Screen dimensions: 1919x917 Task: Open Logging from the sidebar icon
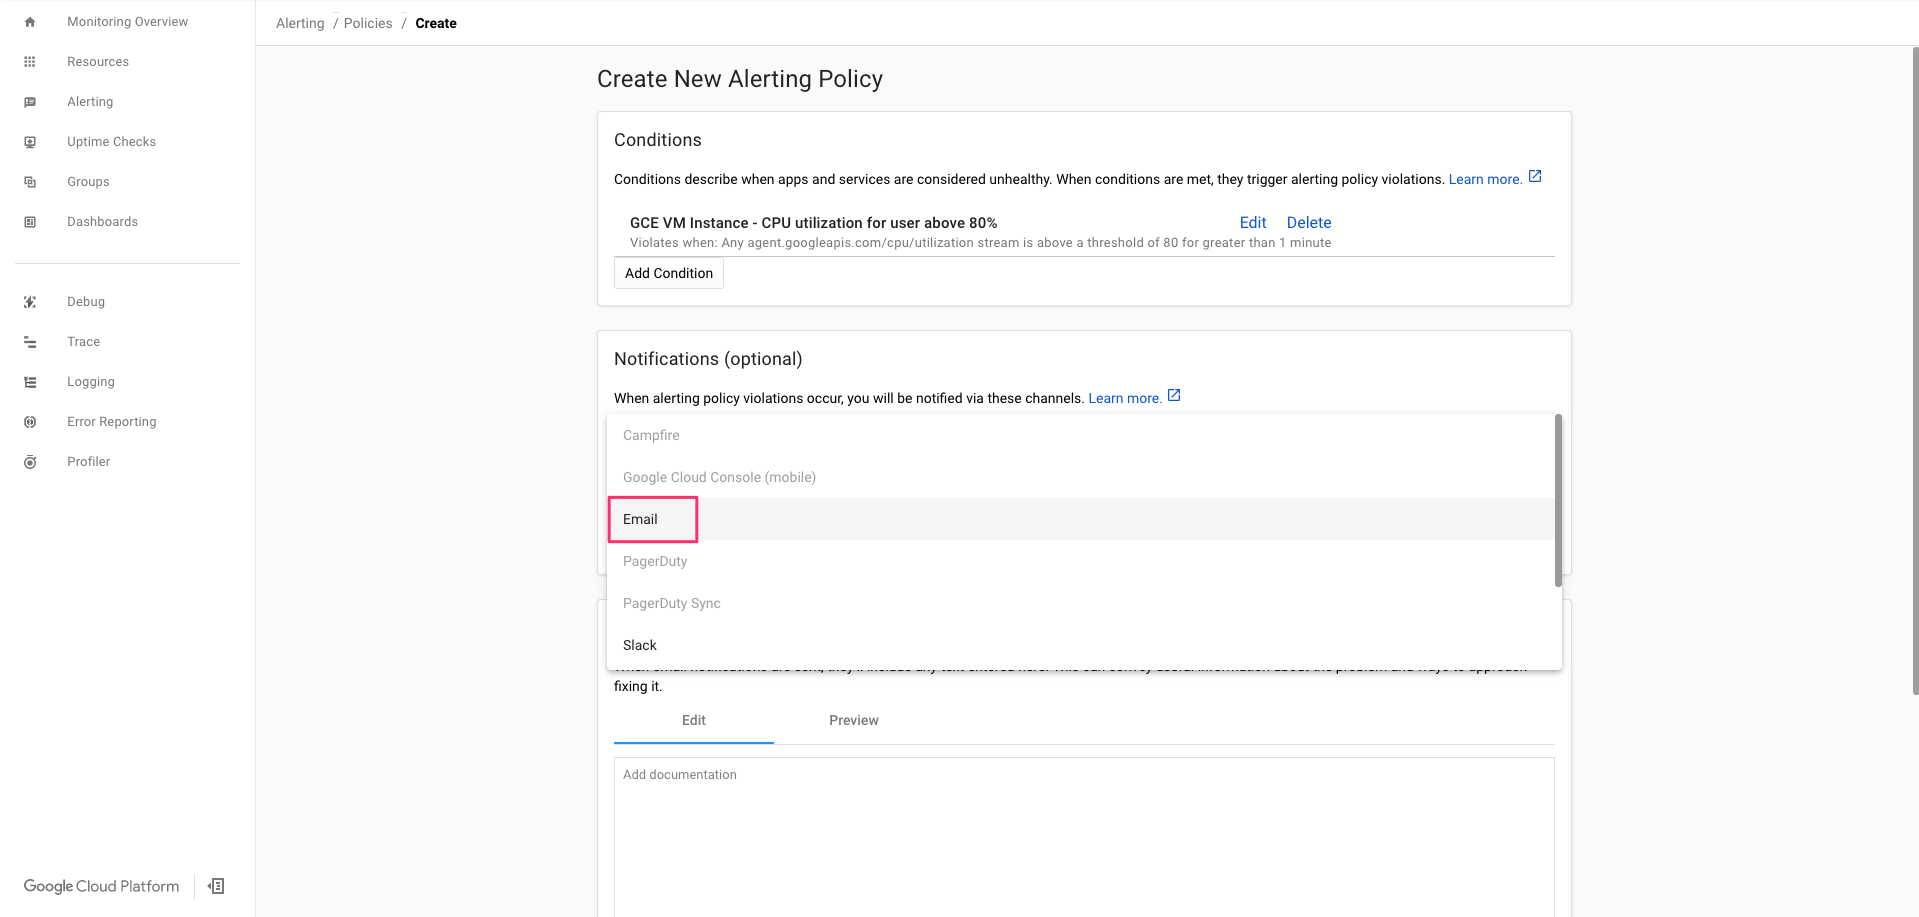(30, 381)
